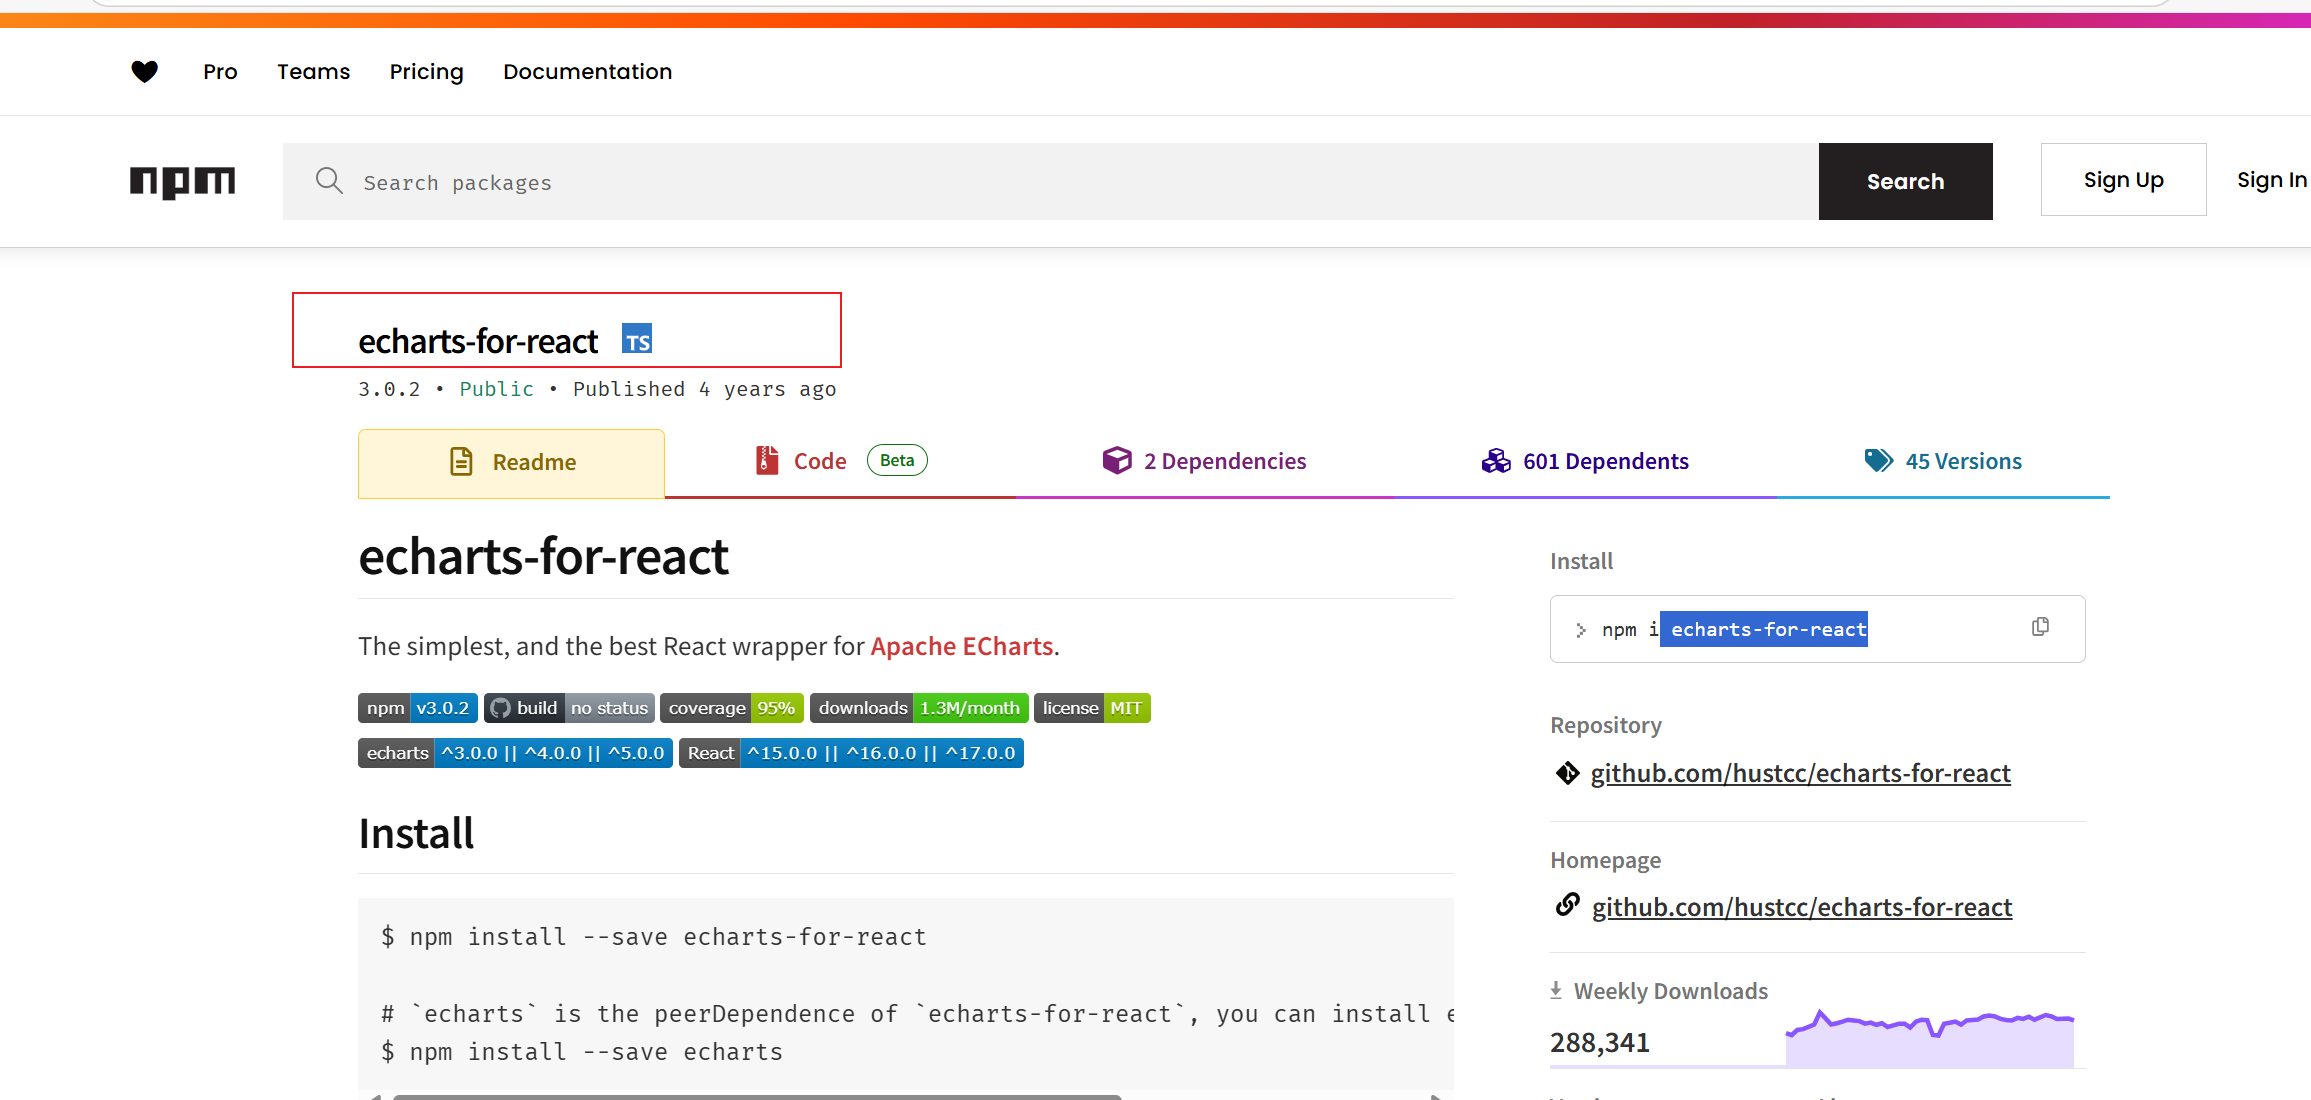Open the Repository GitHub link
Image resolution: width=2311 pixels, height=1100 pixels.
pos(1800,773)
